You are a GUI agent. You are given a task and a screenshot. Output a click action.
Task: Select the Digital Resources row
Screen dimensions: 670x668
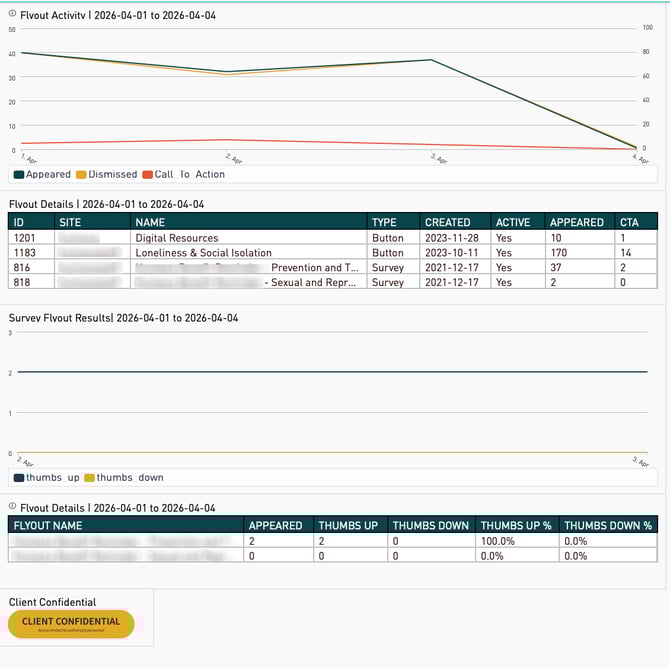[176, 238]
